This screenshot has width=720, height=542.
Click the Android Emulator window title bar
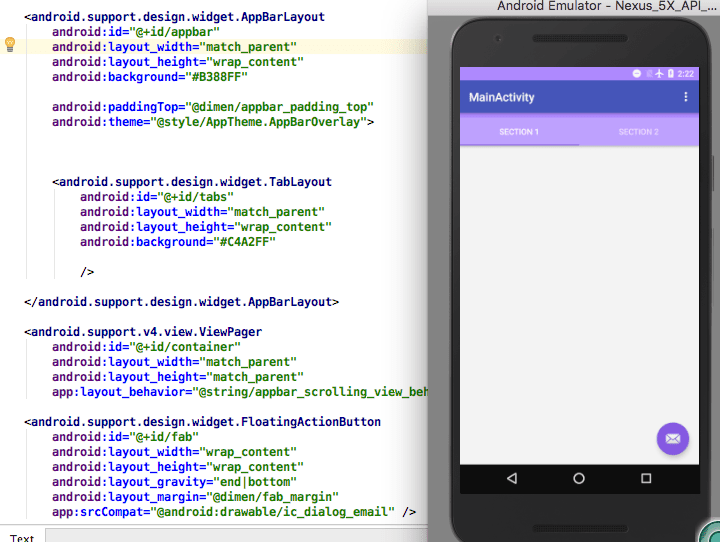click(574, 7)
